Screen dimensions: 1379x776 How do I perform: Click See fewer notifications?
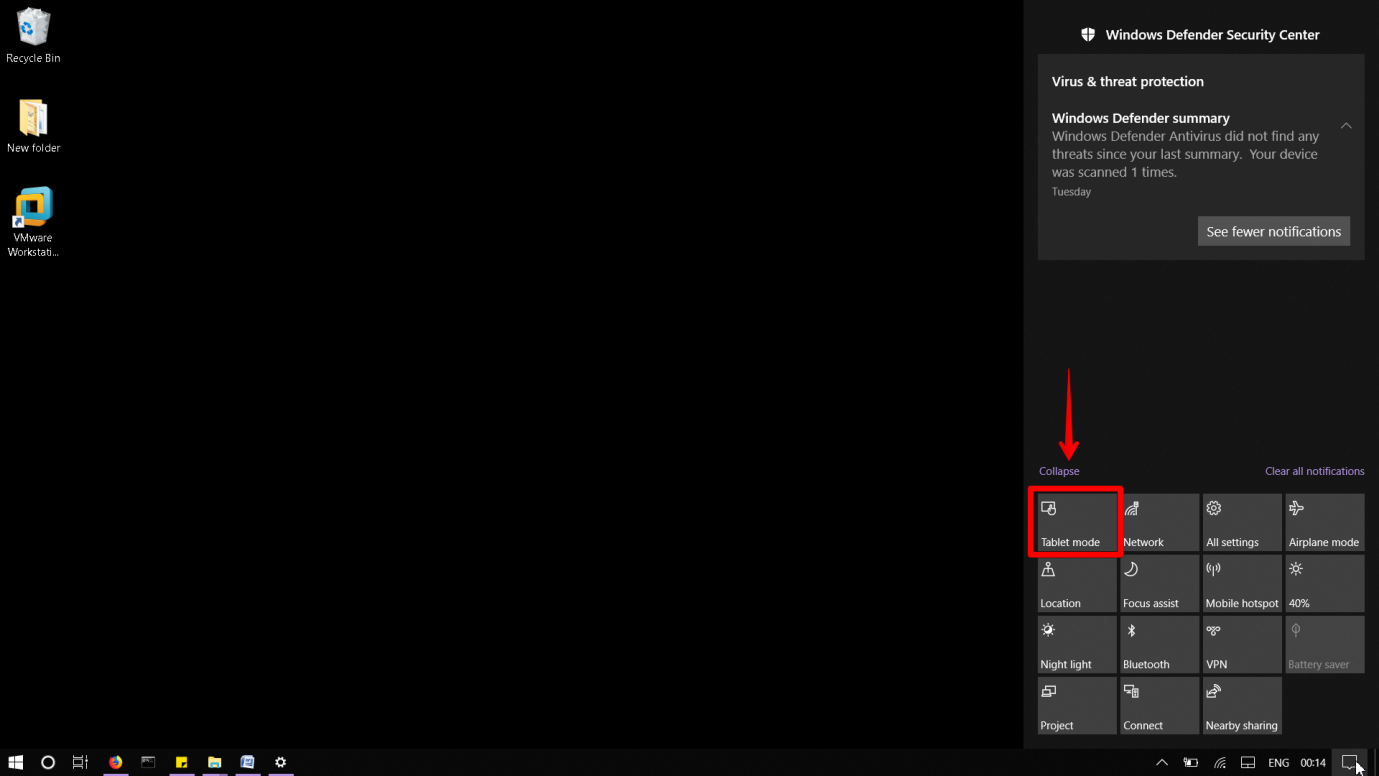[1273, 231]
